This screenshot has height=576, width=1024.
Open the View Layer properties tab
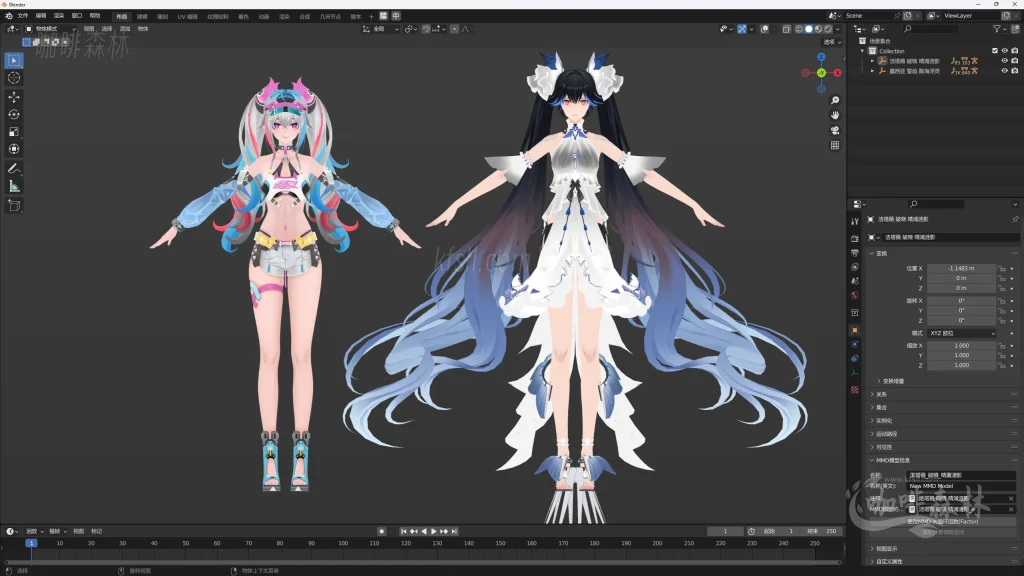854,267
